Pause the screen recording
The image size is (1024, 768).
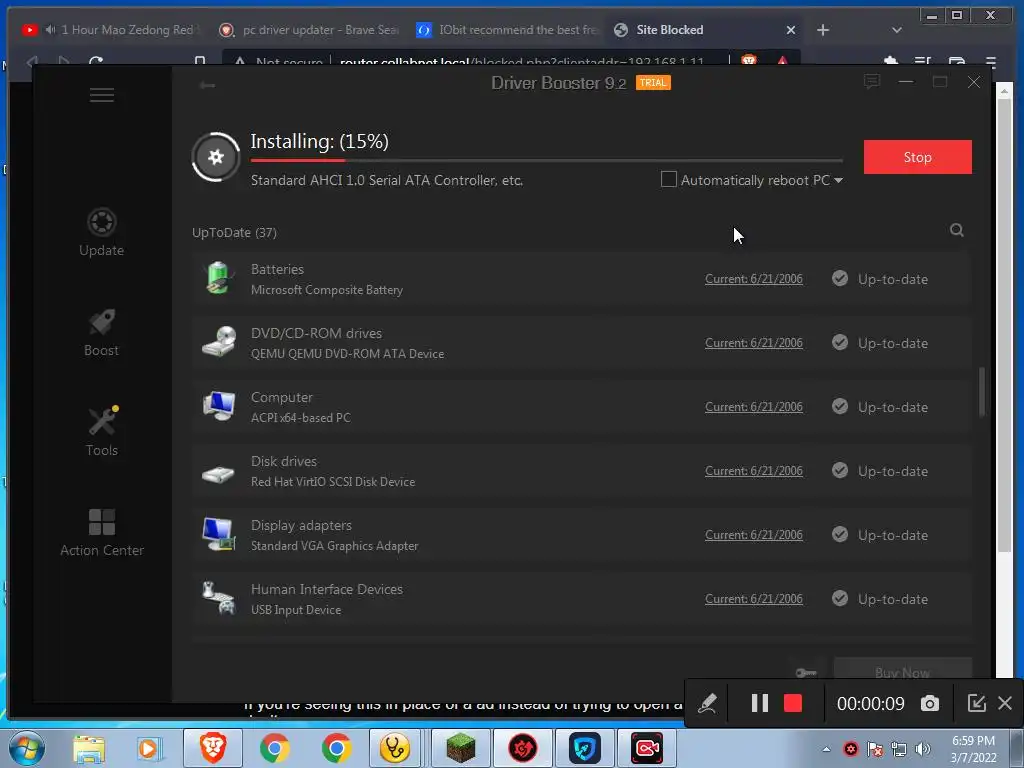760,703
